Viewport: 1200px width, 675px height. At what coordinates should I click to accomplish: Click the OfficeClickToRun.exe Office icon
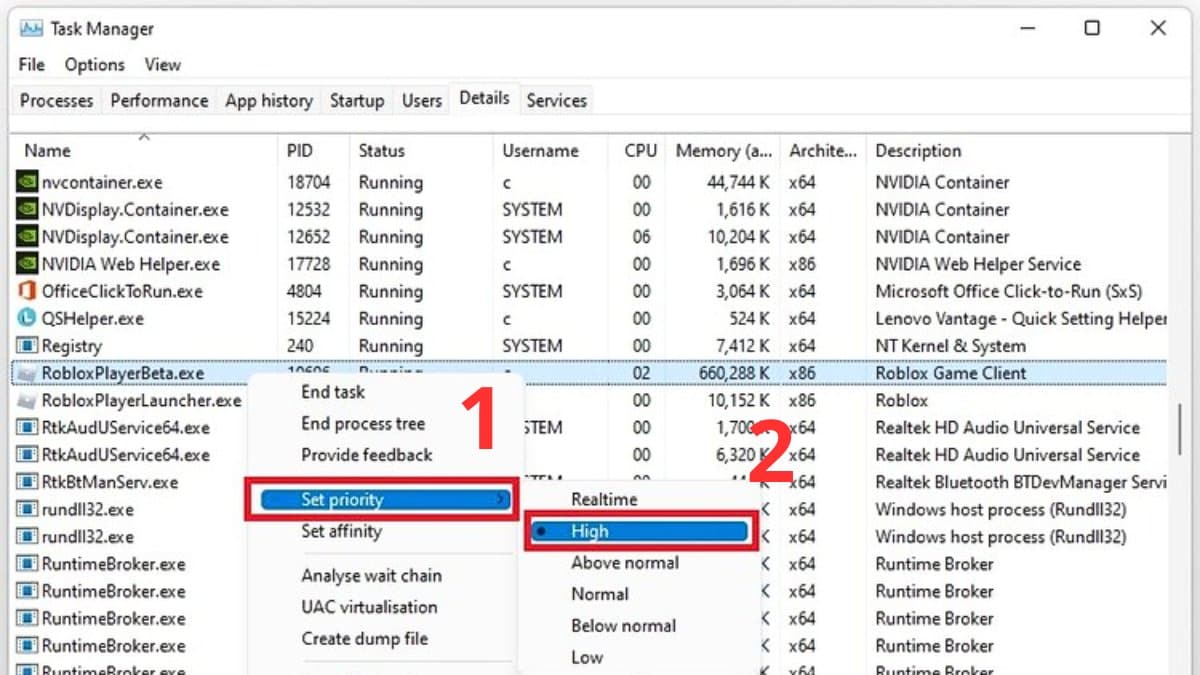click(x=27, y=291)
